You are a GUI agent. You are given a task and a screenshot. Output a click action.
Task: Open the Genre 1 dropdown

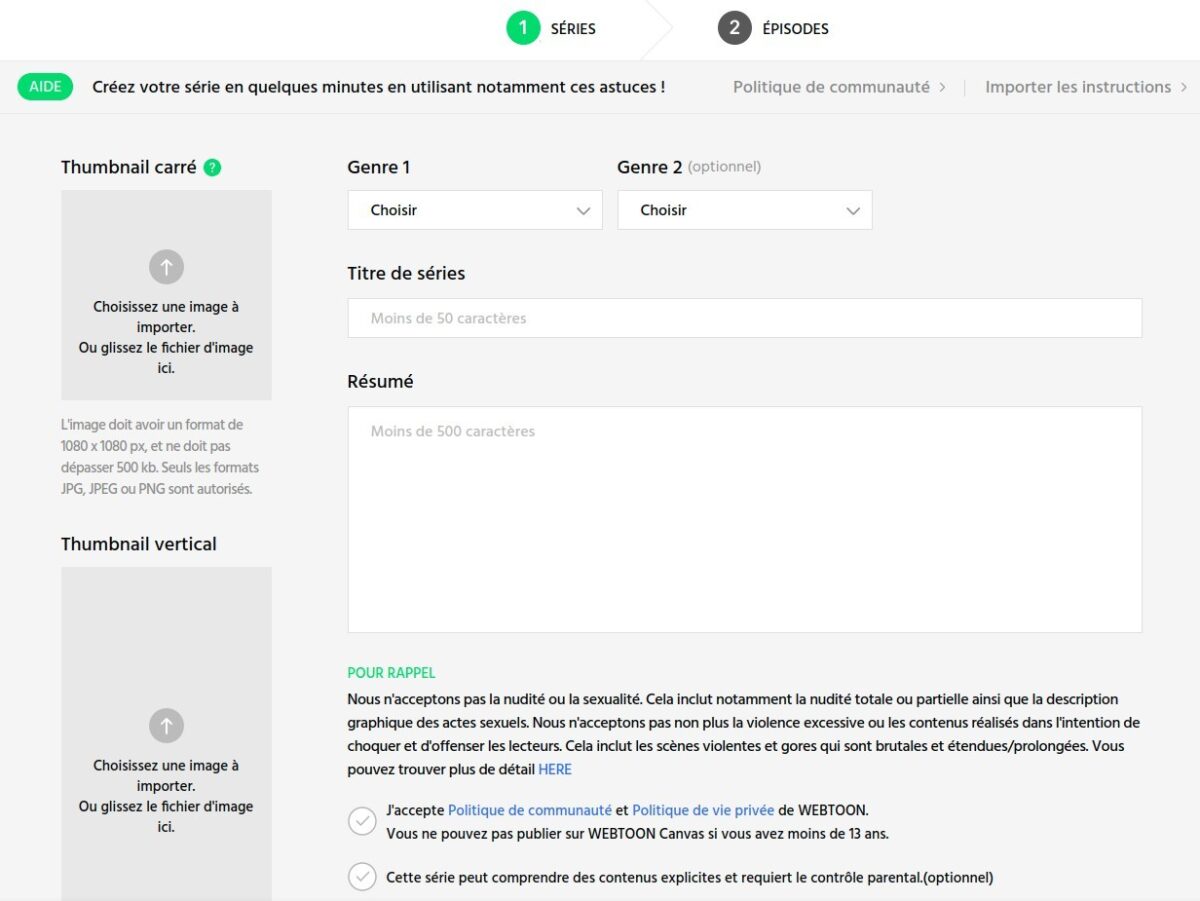[475, 210]
